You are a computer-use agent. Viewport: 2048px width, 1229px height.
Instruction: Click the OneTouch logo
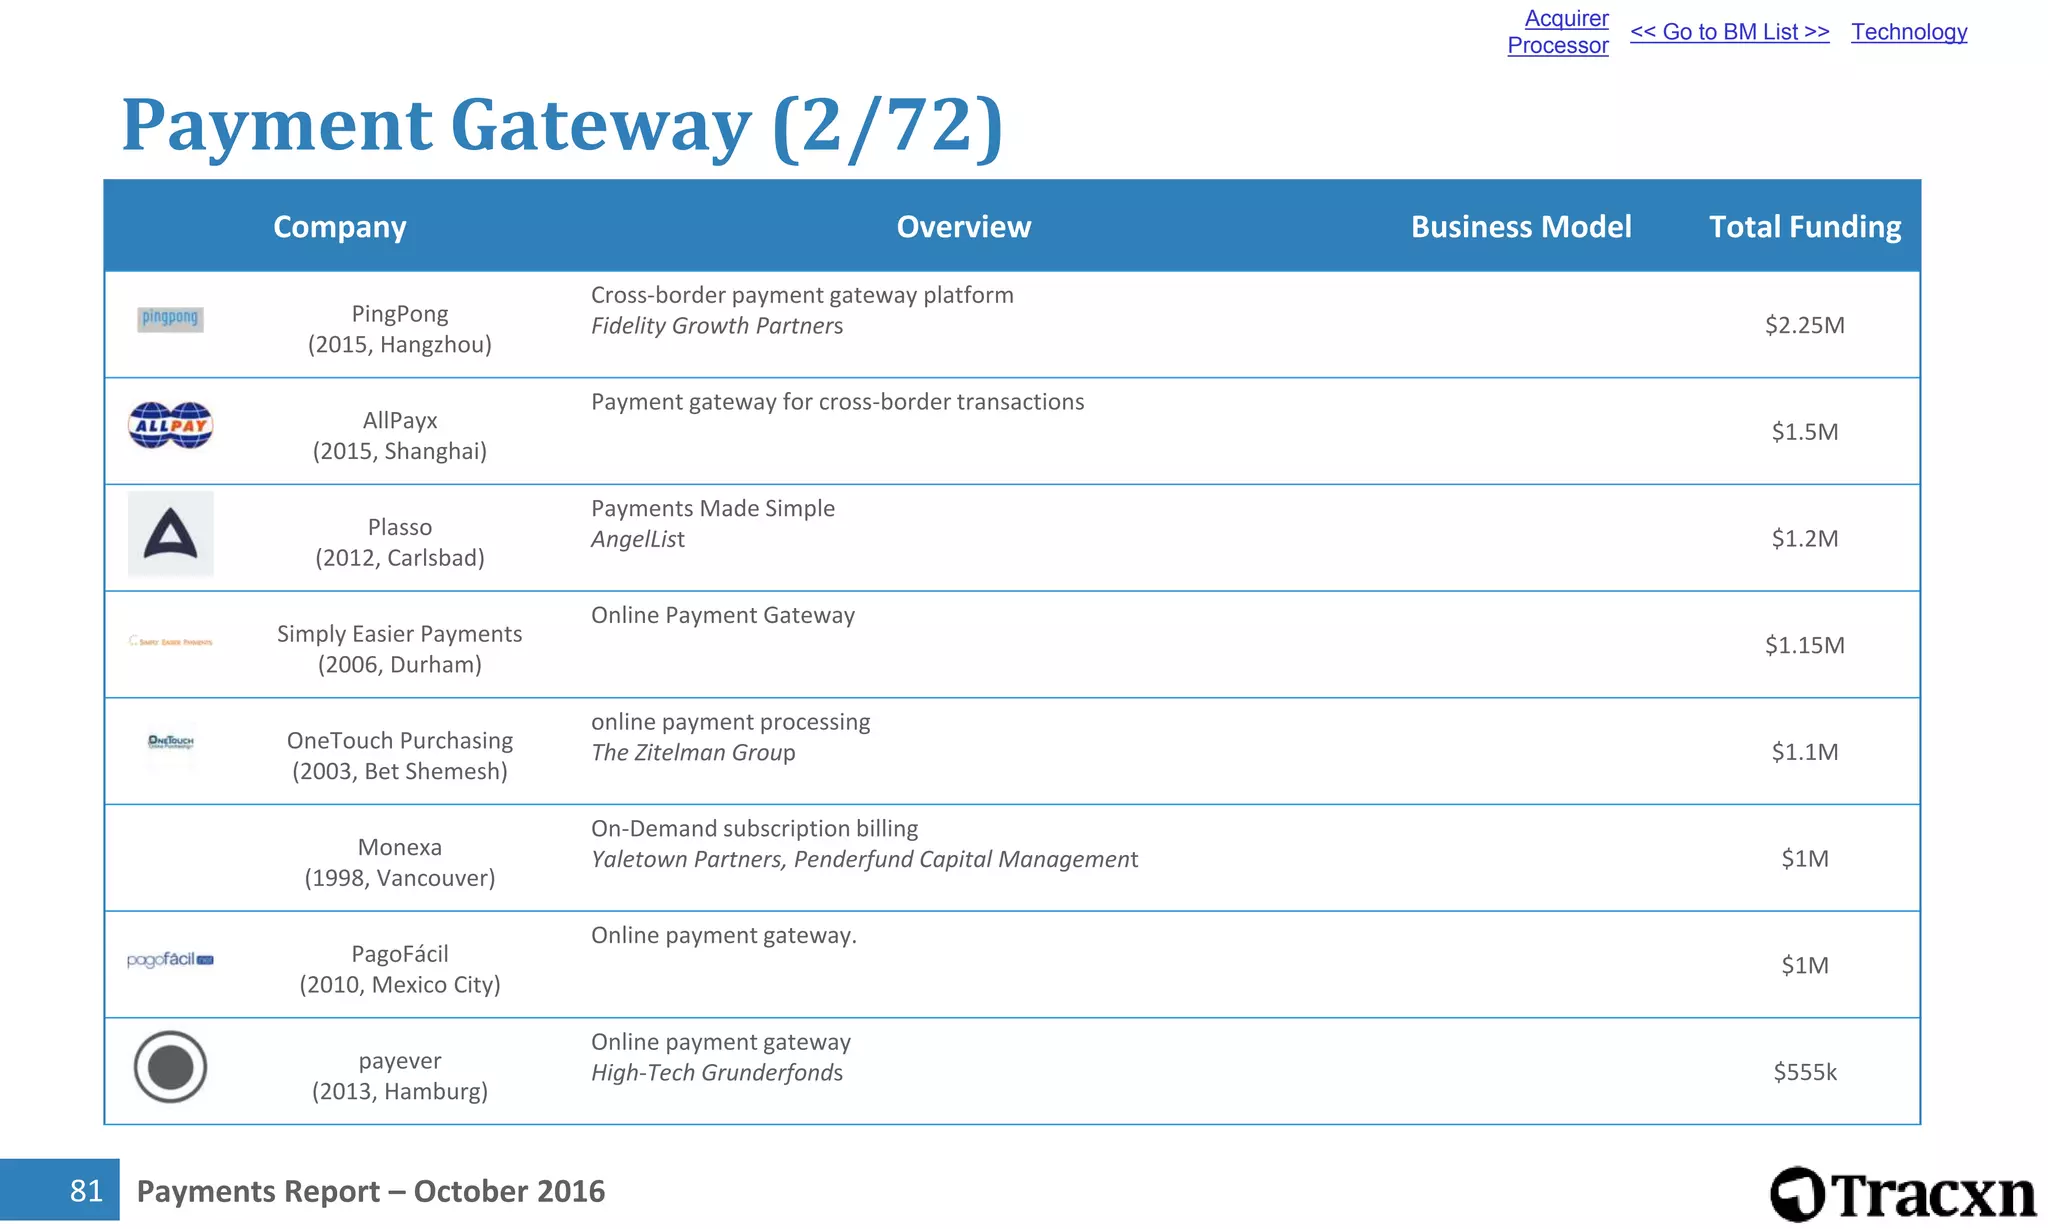[x=171, y=742]
